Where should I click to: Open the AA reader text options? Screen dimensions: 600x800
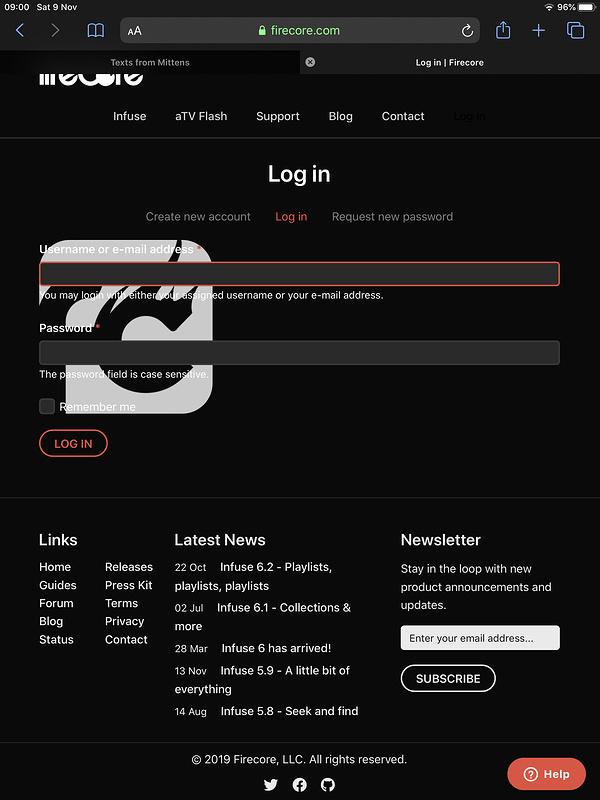[135, 31]
